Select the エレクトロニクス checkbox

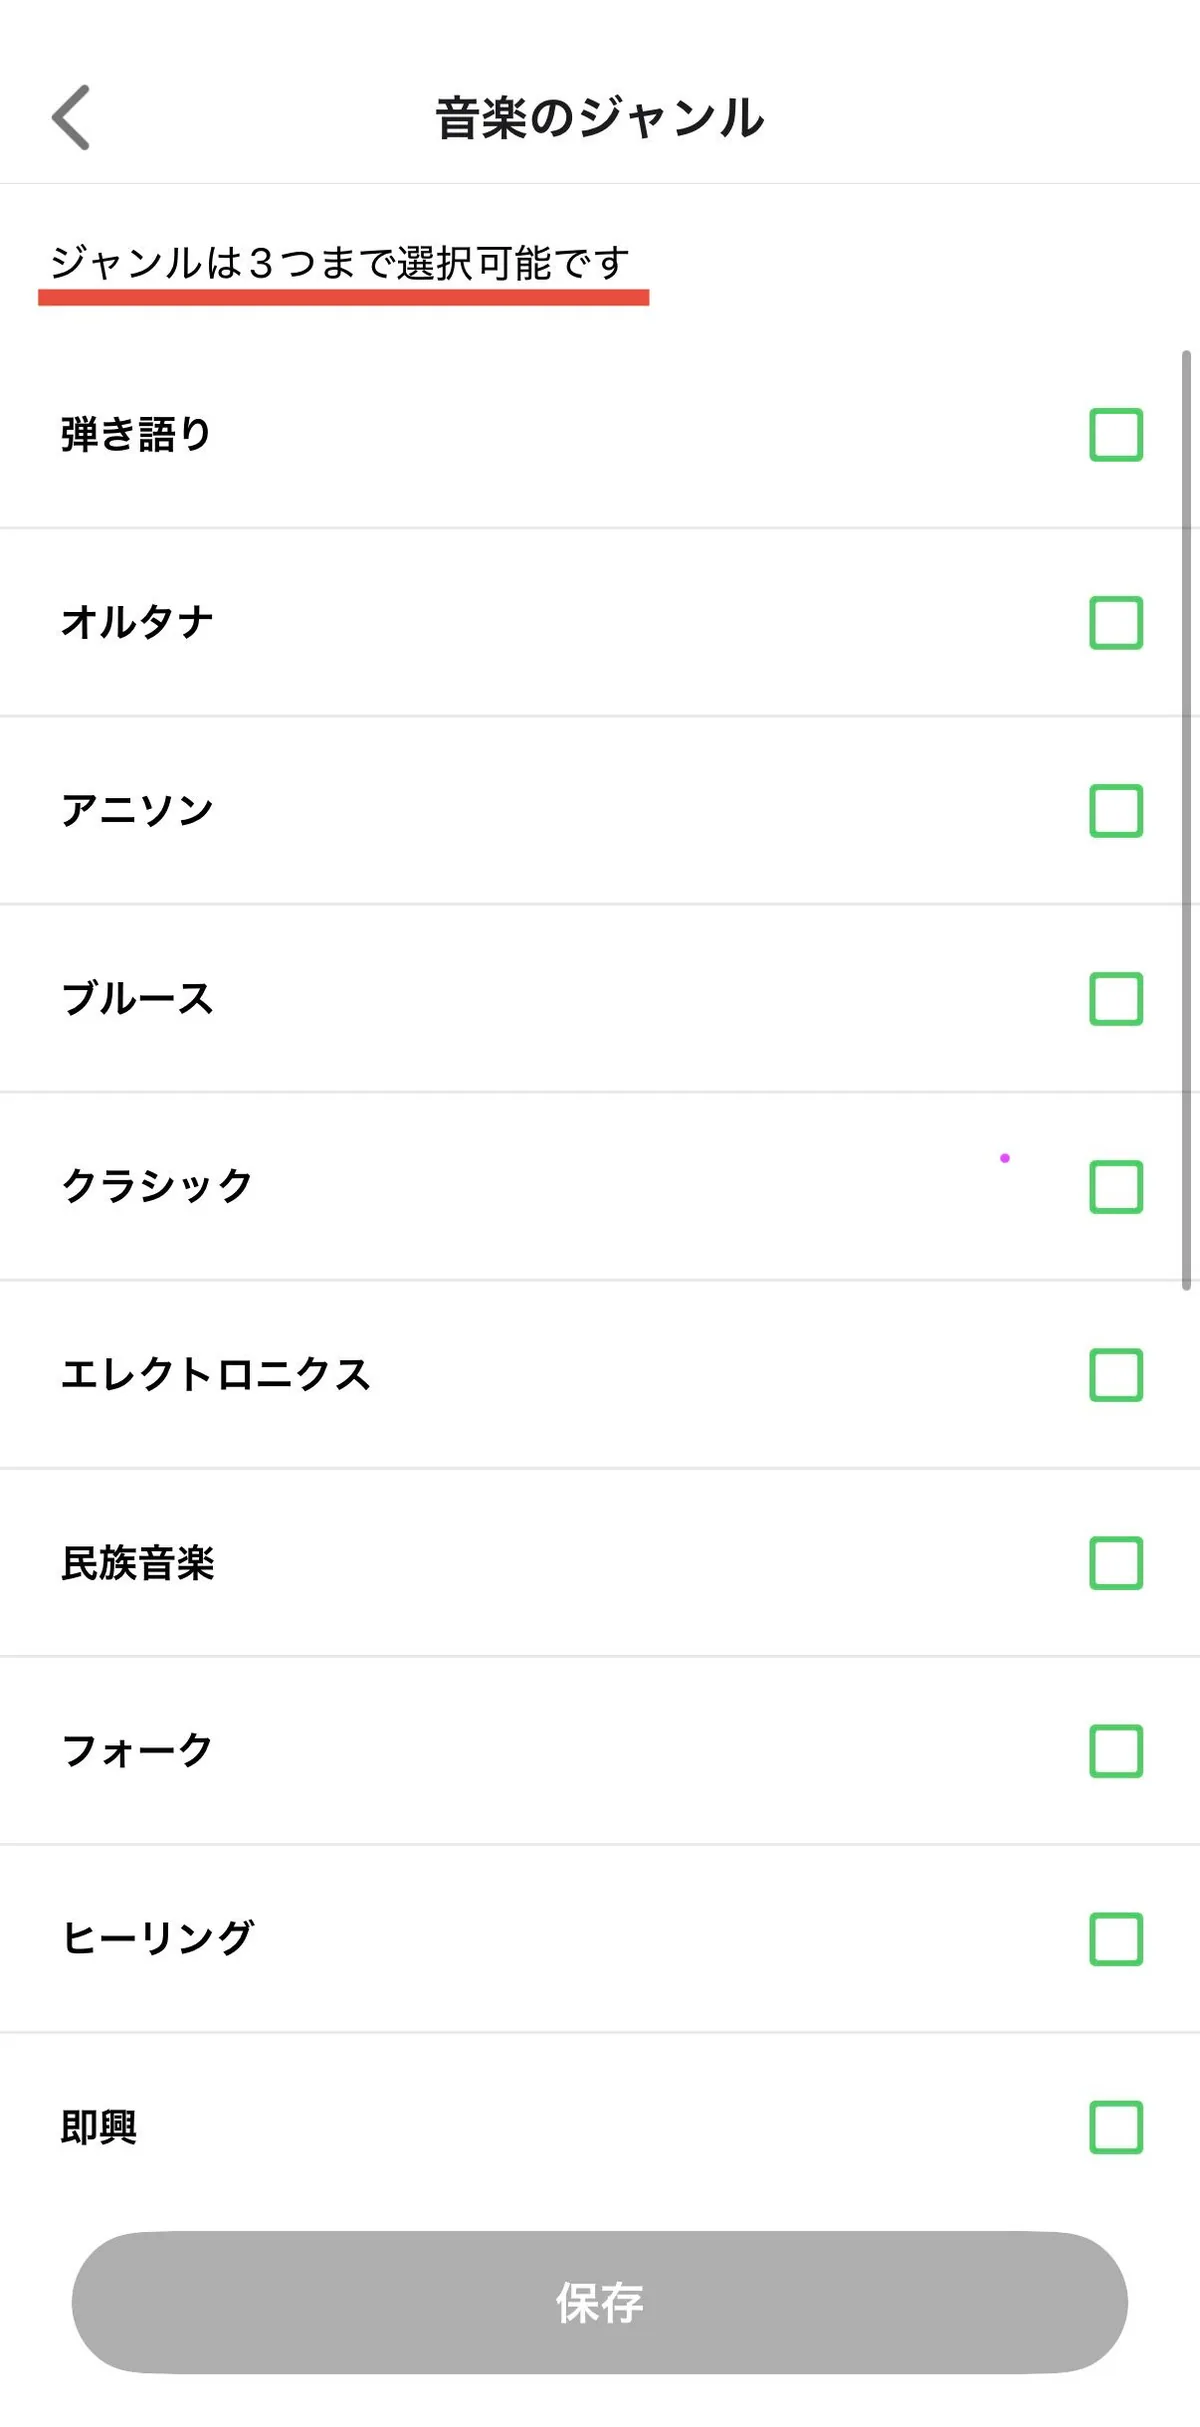(x=1116, y=1374)
